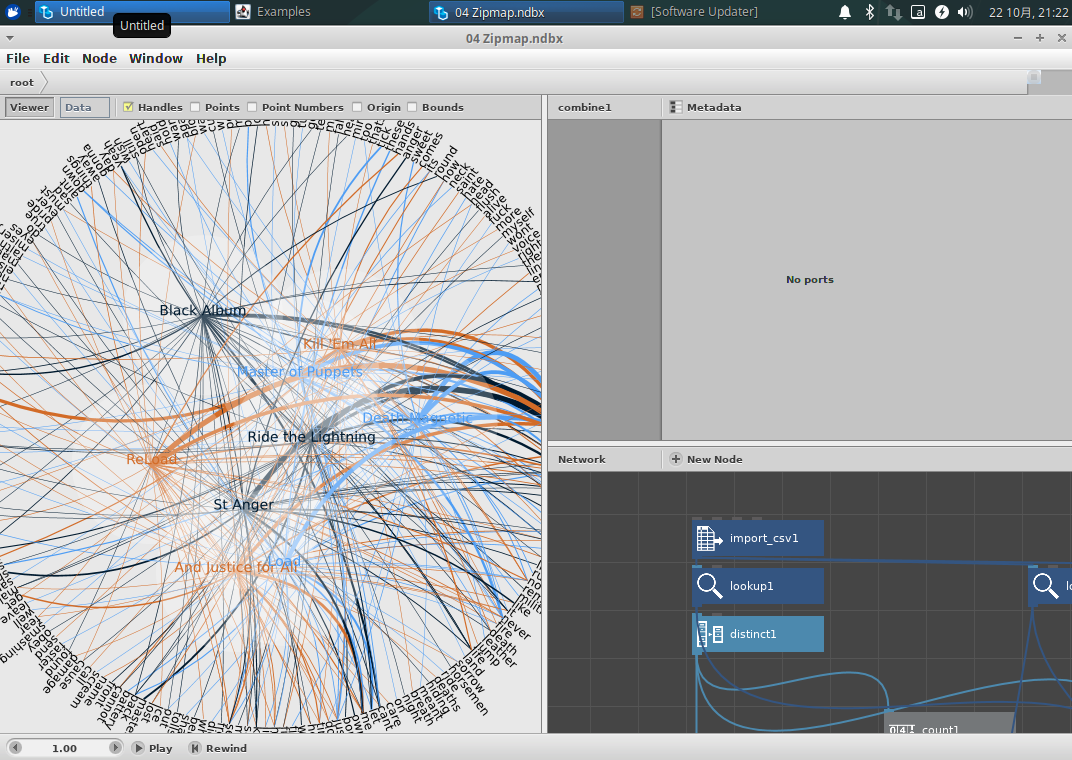The width and height of the screenshot is (1072, 760).
Task: Click the Death Magnetic label
Action: [417, 418]
